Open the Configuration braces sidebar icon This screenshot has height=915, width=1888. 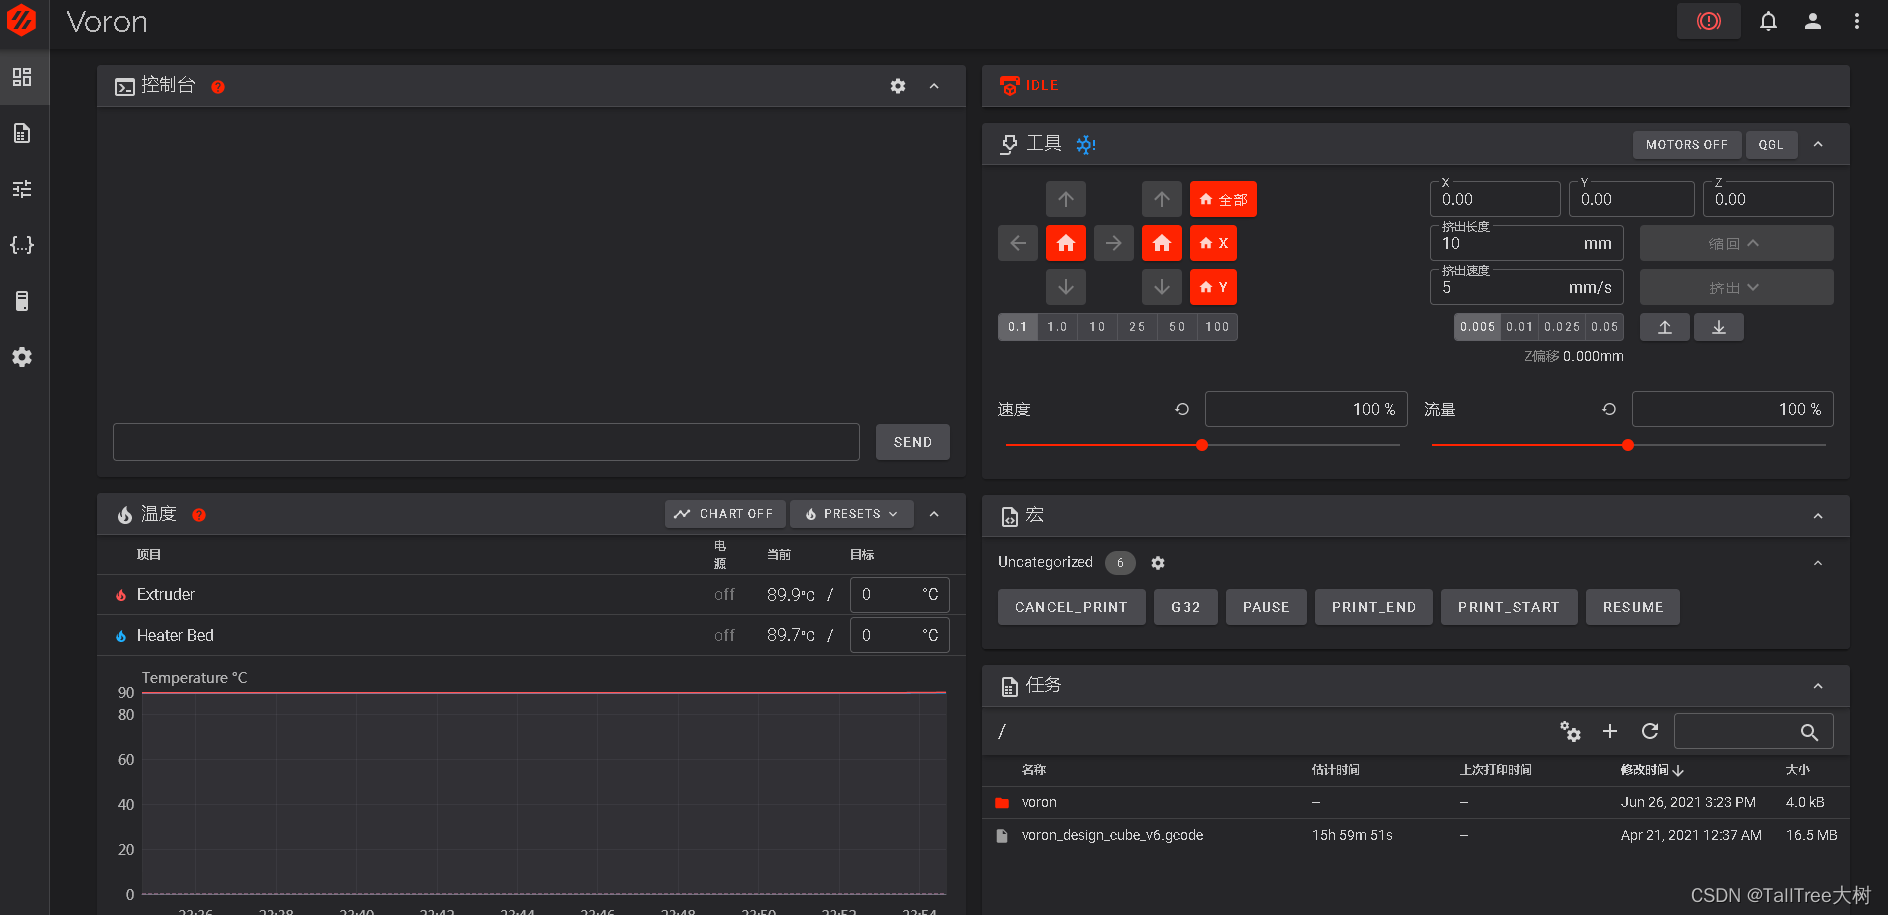coord(22,245)
